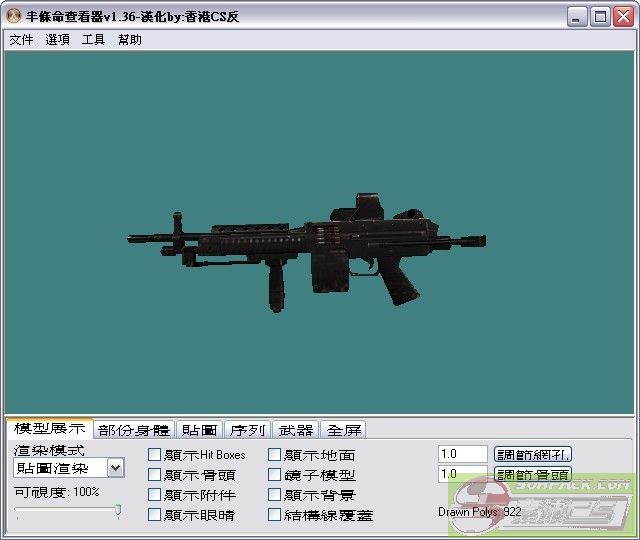Open the 文件 menu
The image size is (640, 540).
click(21, 40)
